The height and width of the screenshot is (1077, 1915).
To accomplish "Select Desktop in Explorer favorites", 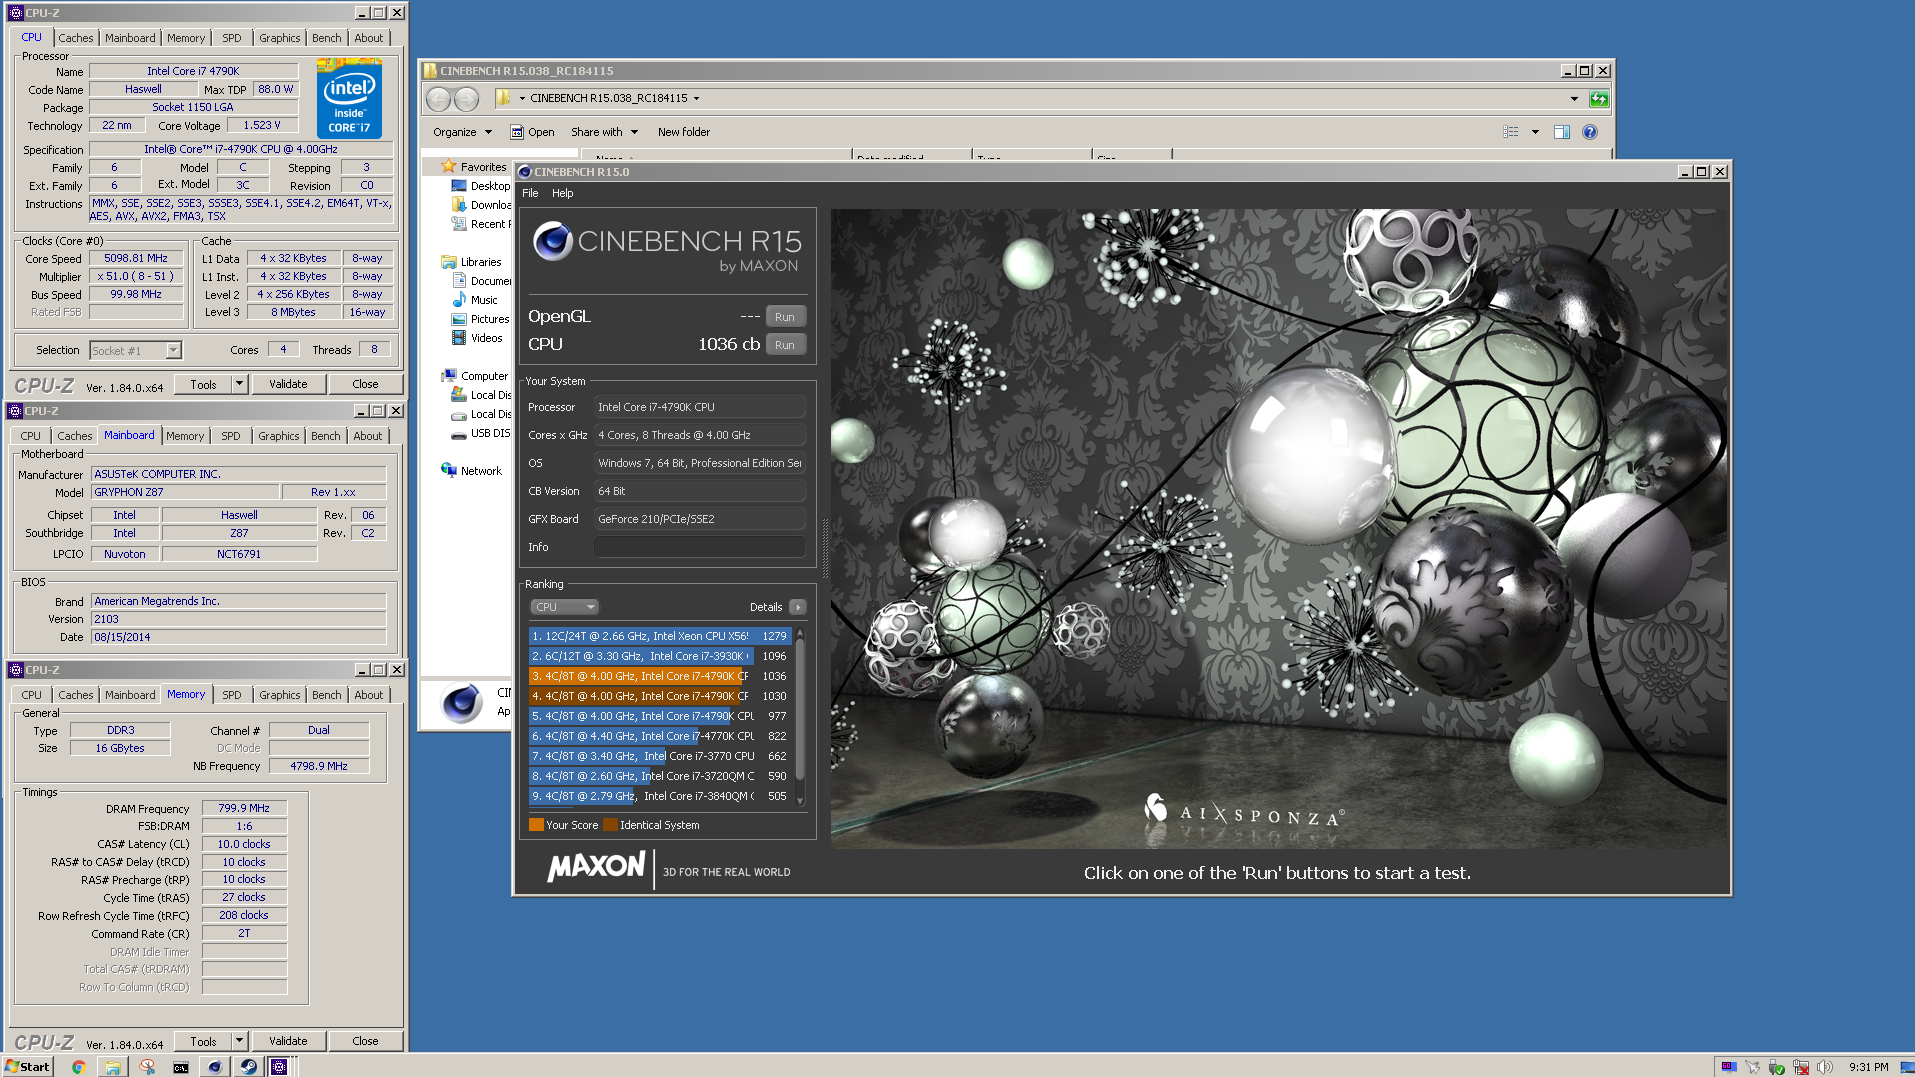I will 481,186.
